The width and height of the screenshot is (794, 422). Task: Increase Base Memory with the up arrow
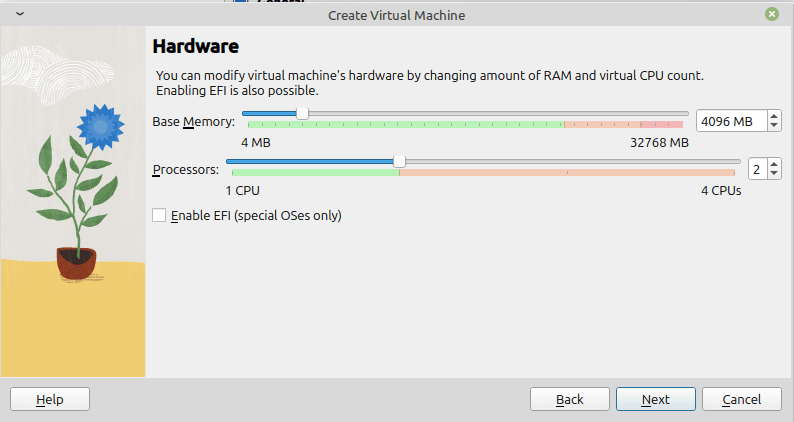point(774,116)
